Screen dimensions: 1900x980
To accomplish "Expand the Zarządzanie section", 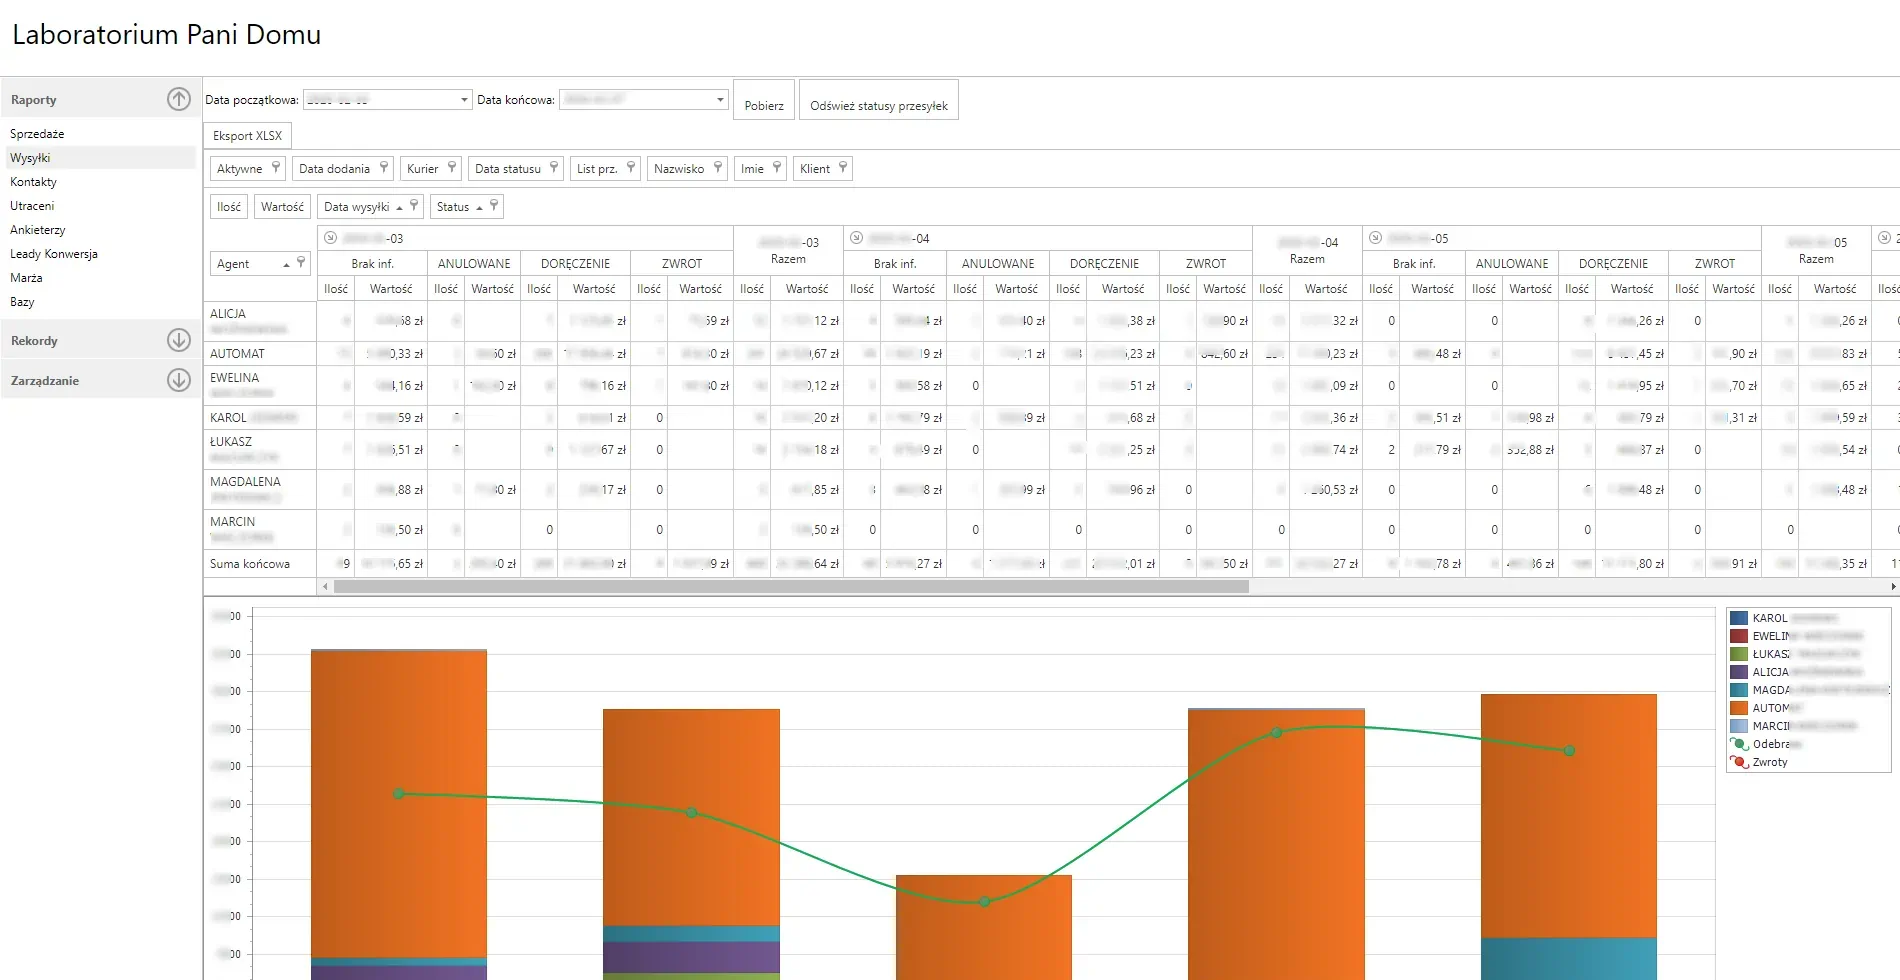I will coord(178,380).
